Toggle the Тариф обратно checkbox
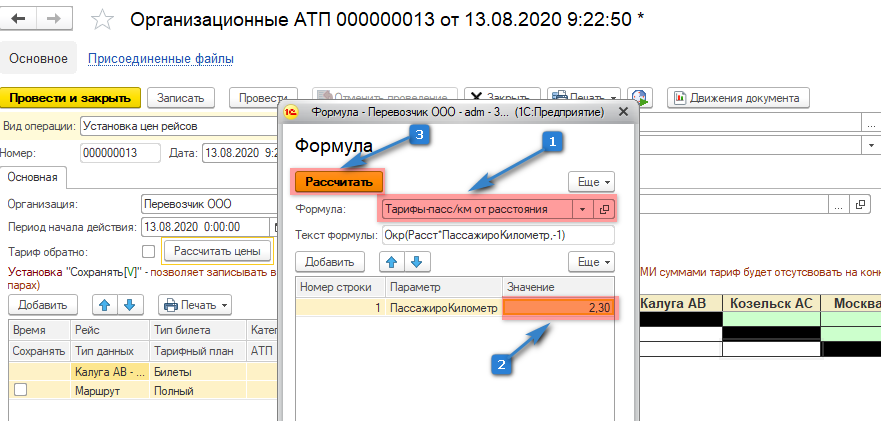Viewport: 881px width, 421px height. (x=149, y=251)
